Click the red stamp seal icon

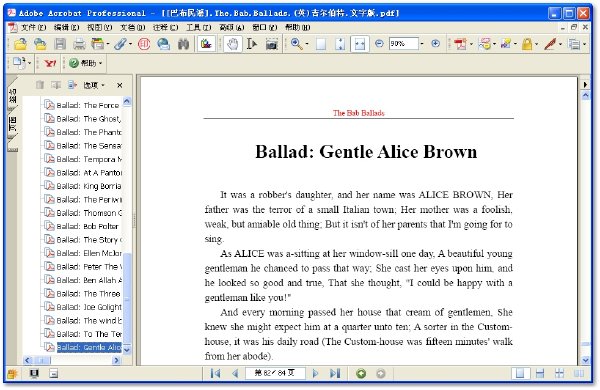point(144,44)
